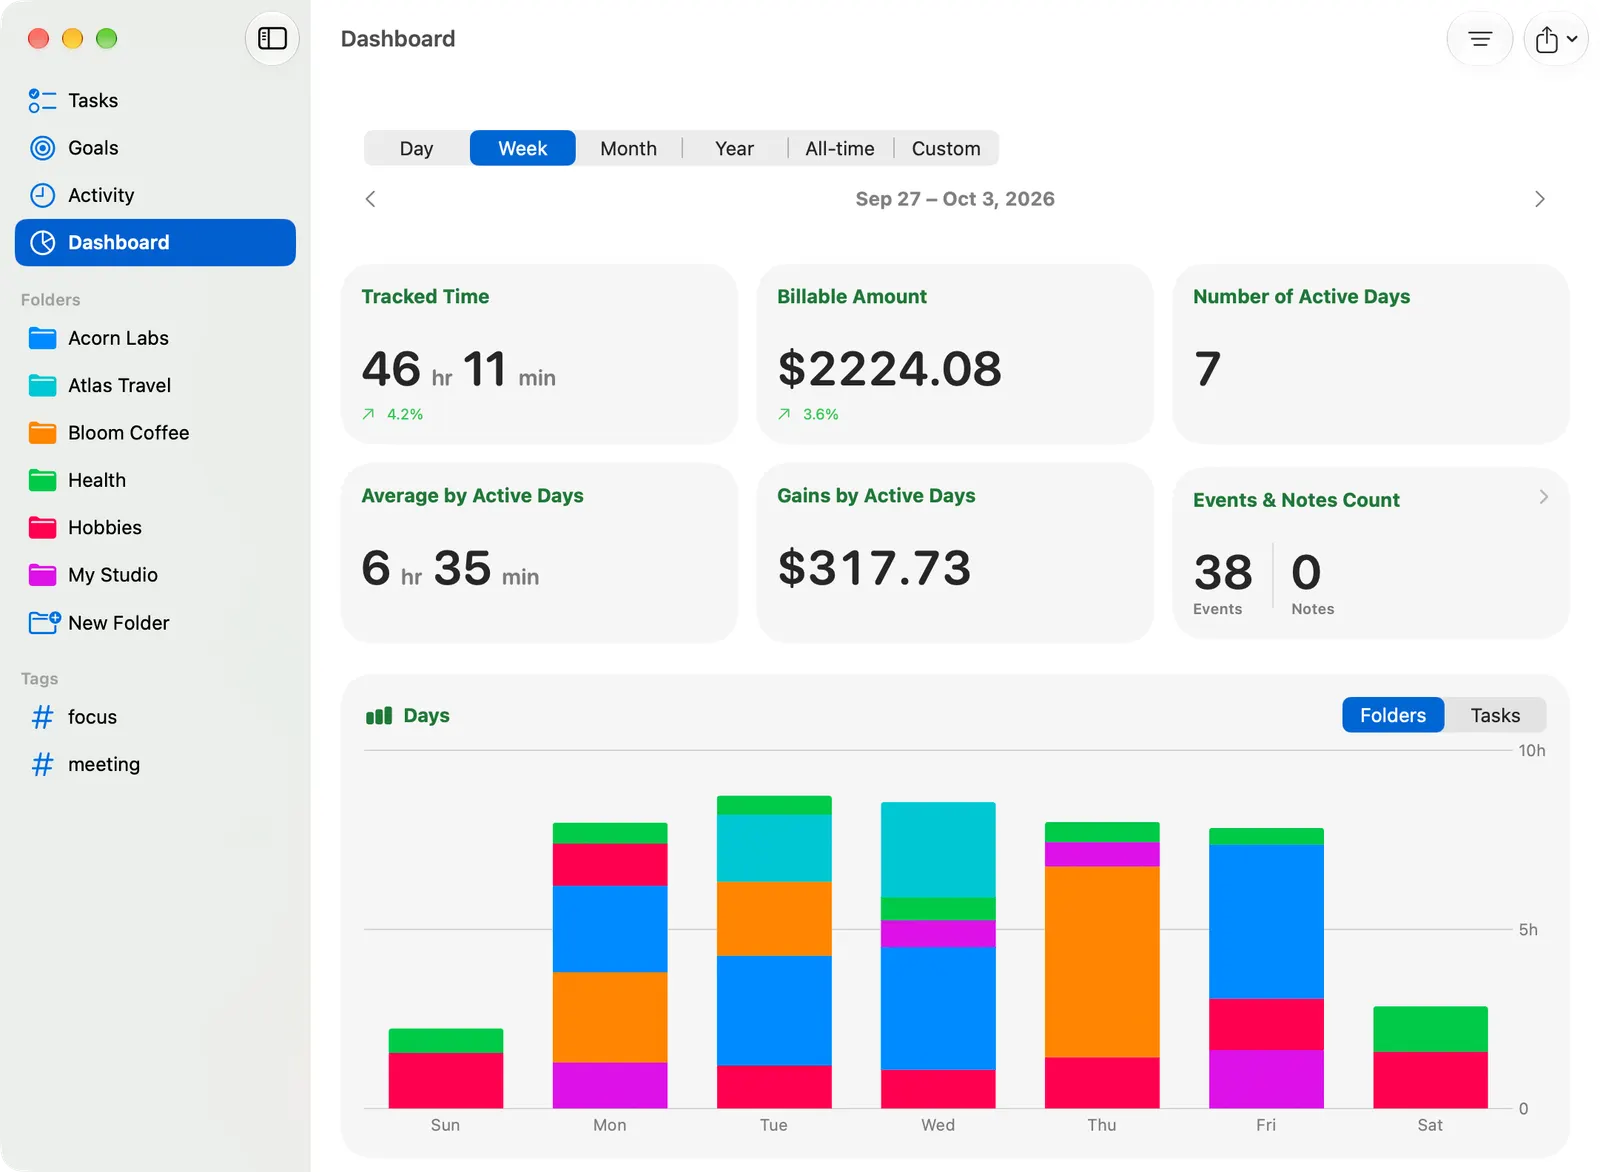The width and height of the screenshot is (1600, 1172).
Task: Click the Health folder icon
Action: (x=42, y=480)
